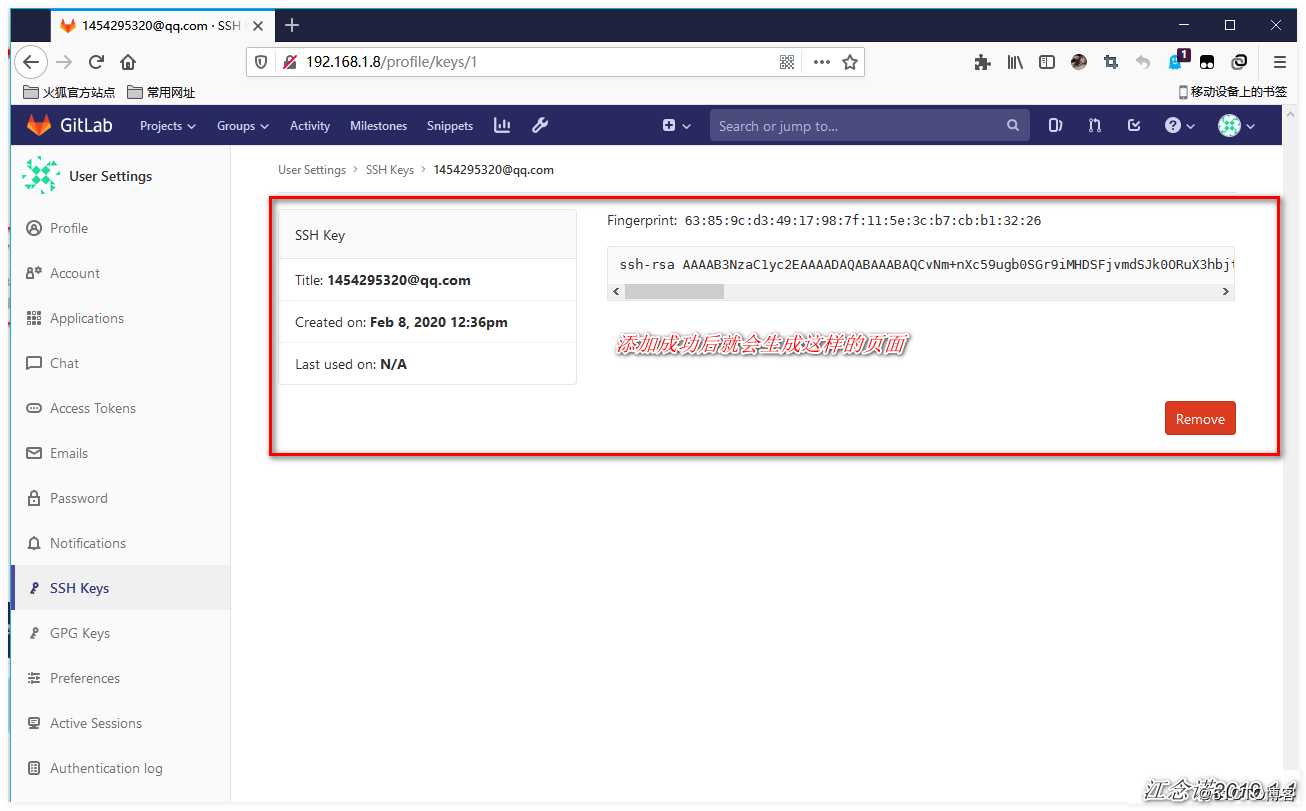Go to Applications settings
The height and width of the screenshot is (811, 1306).
87,318
